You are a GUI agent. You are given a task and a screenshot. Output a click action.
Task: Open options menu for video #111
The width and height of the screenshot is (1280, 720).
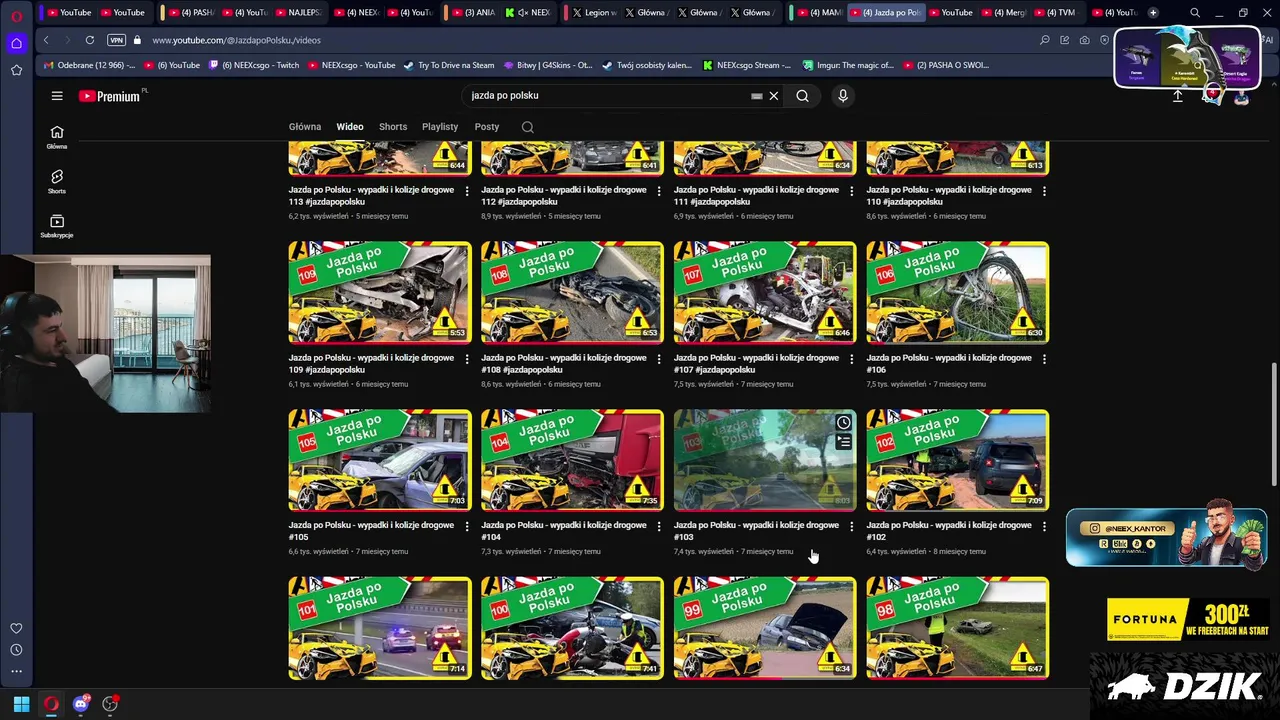[852, 191]
